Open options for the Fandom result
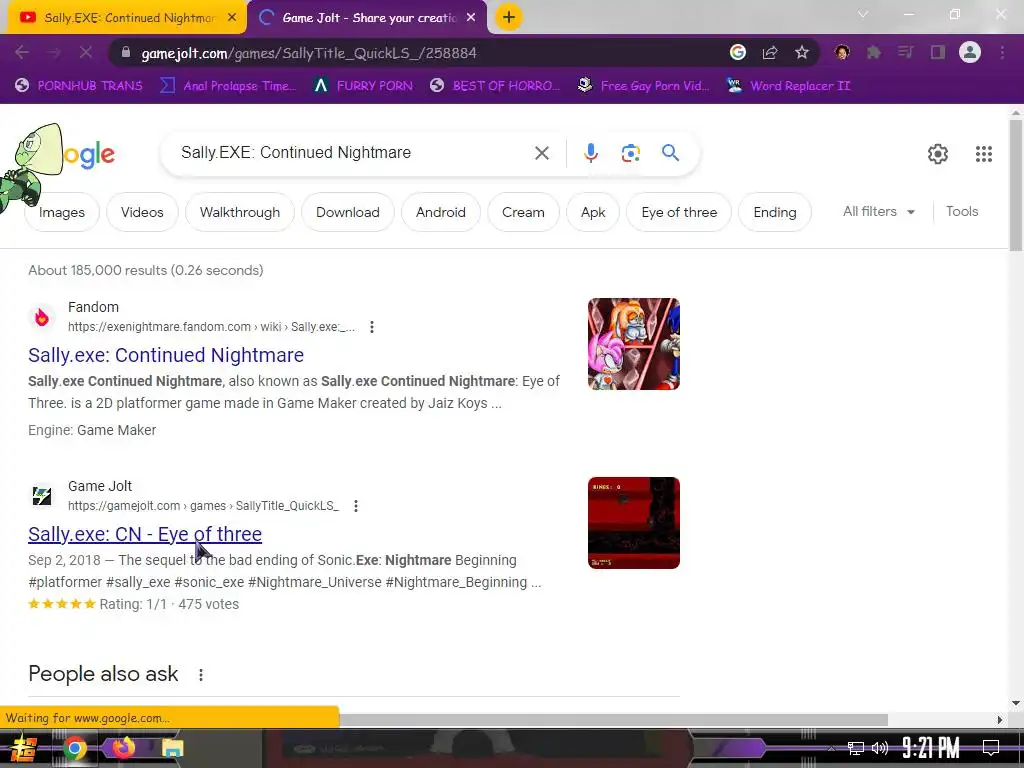Screen dimensions: 1024x768 [372, 327]
